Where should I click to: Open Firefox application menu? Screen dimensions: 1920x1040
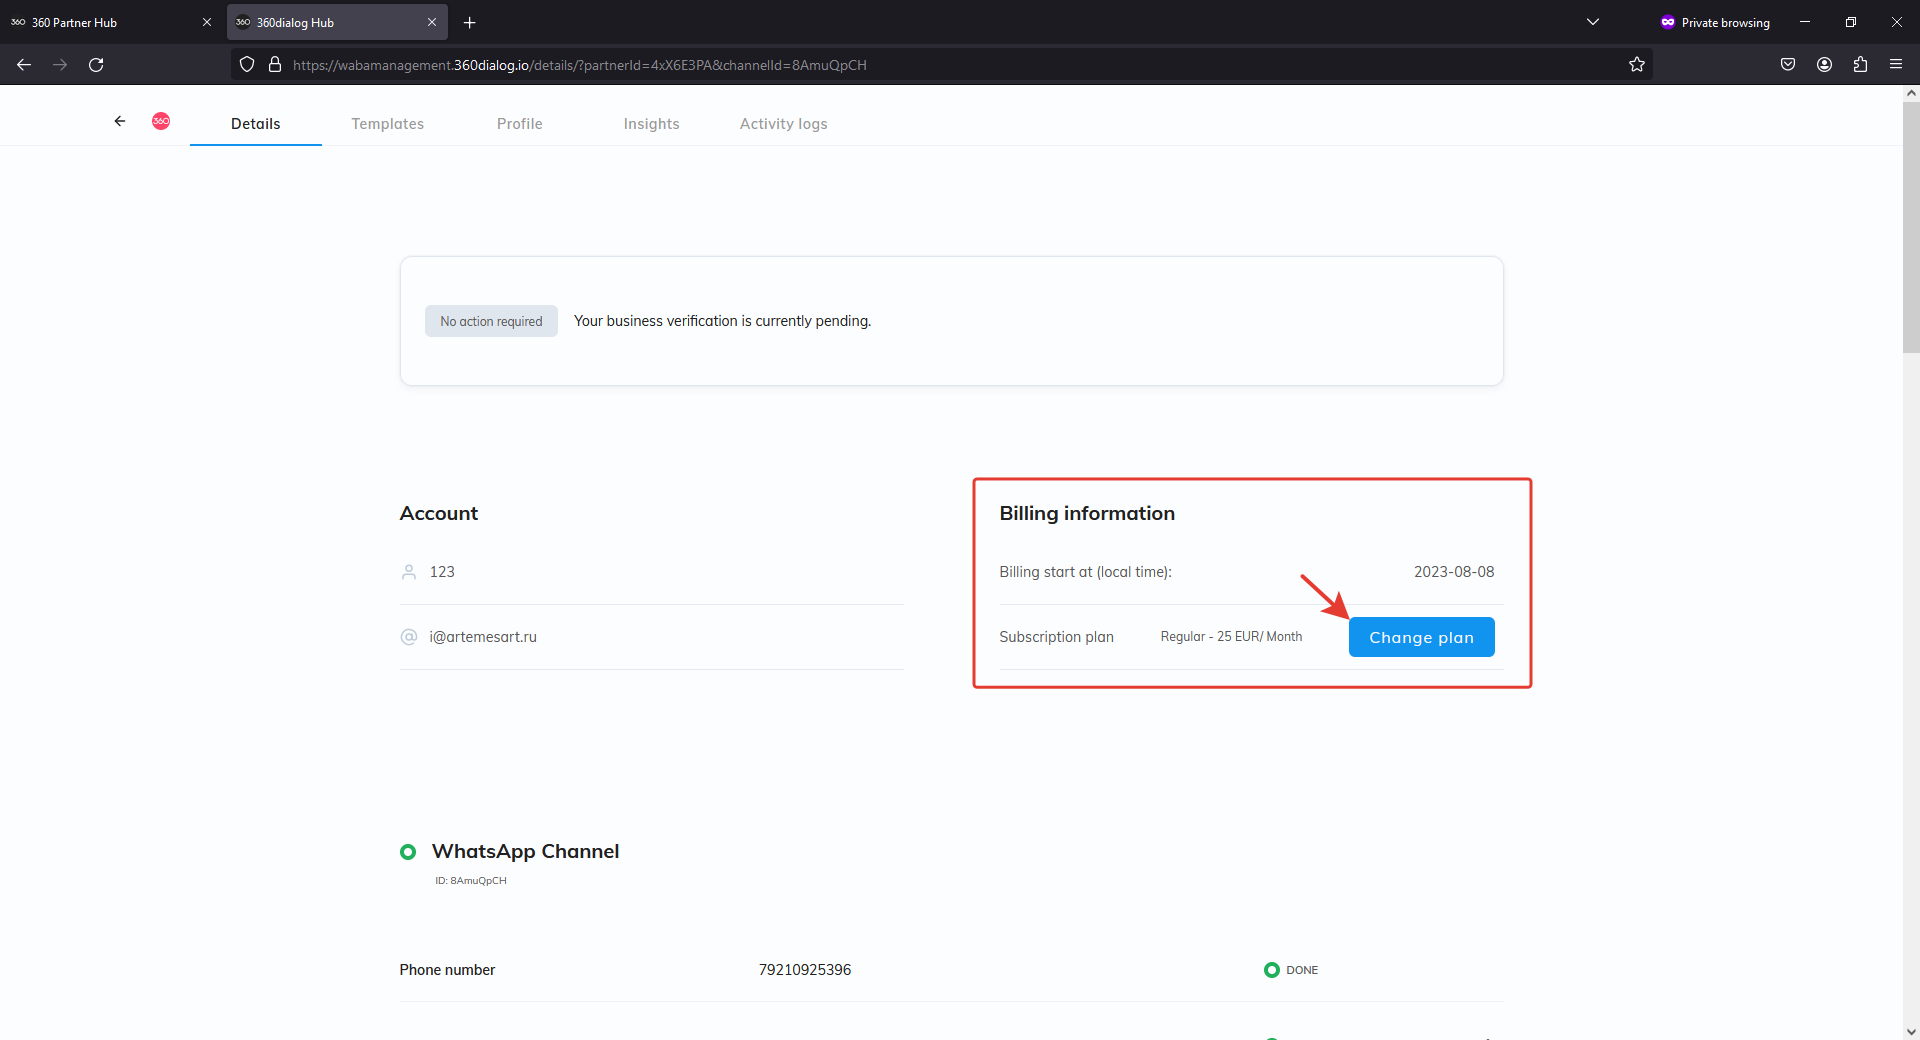1896,65
